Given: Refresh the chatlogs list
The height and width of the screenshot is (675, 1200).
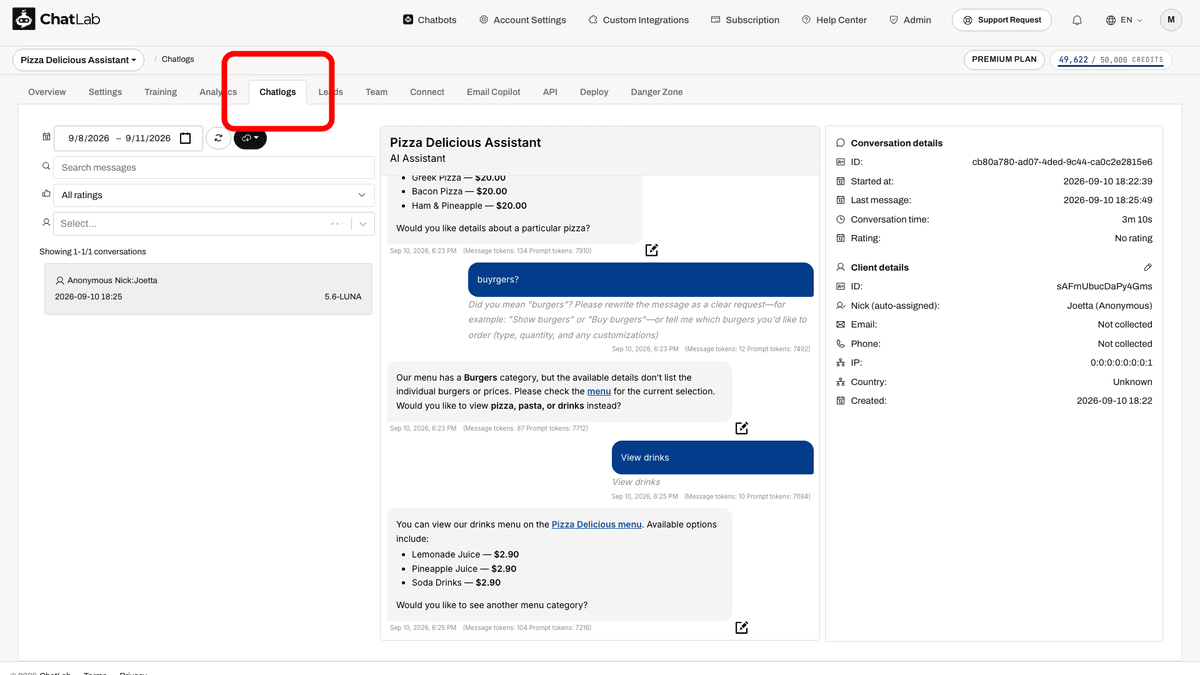Looking at the screenshot, I should pyautogui.click(x=219, y=138).
